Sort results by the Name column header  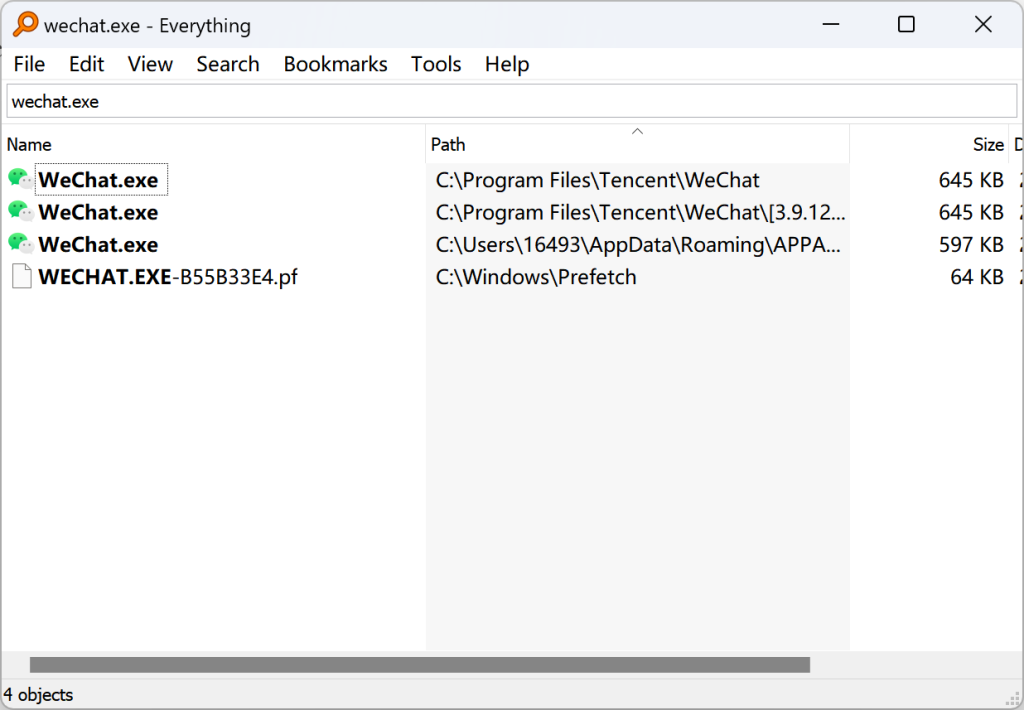coord(216,144)
